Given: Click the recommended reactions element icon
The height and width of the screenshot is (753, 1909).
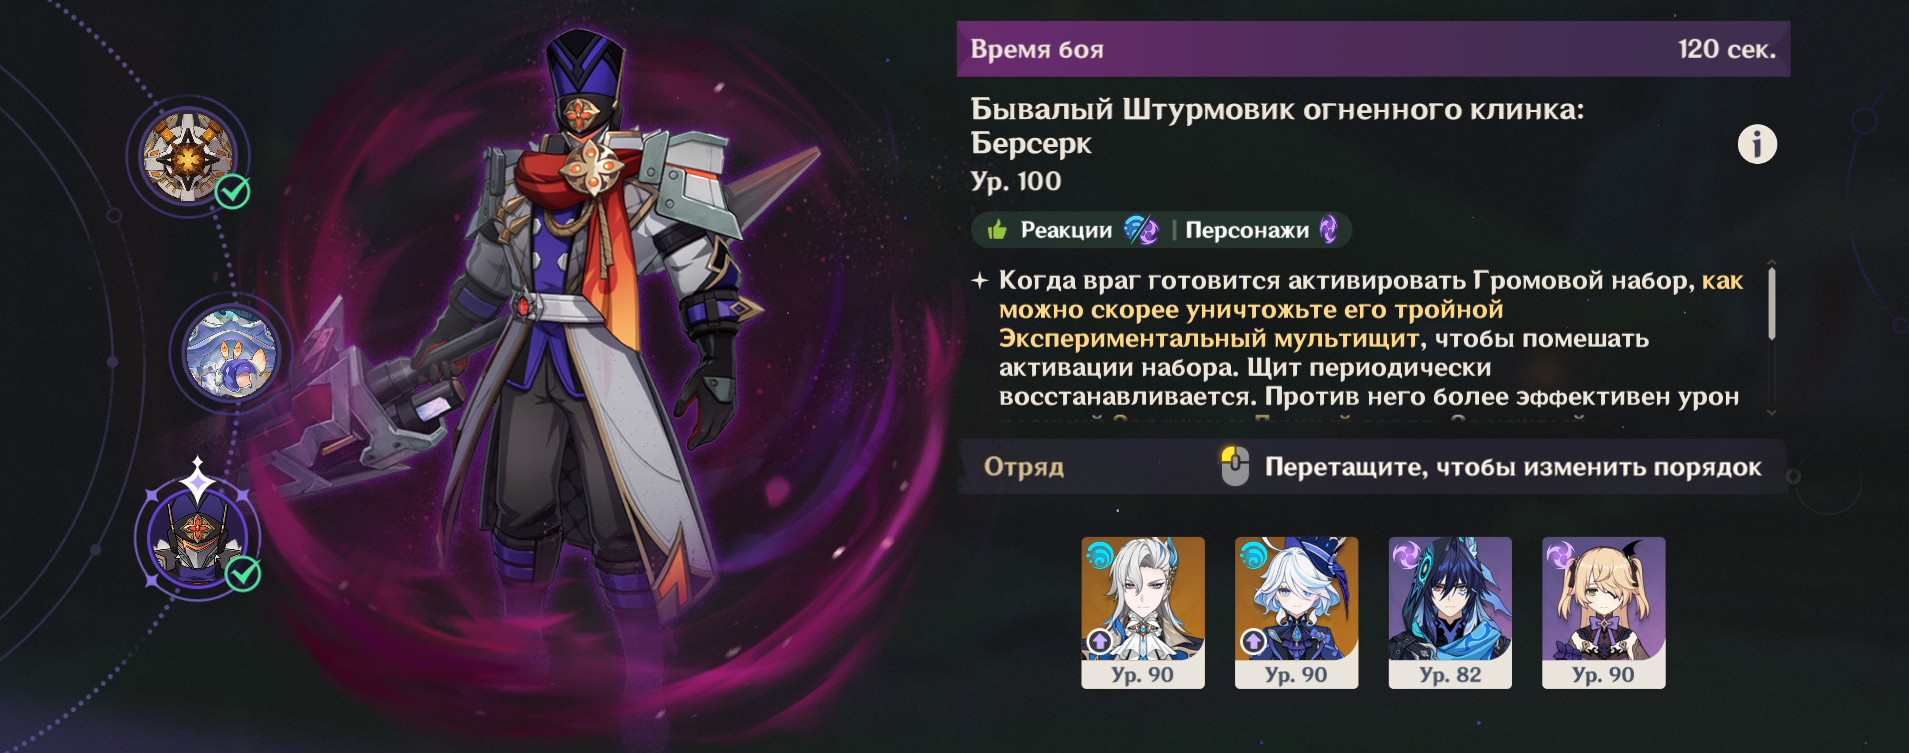Looking at the screenshot, I should [1140, 230].
